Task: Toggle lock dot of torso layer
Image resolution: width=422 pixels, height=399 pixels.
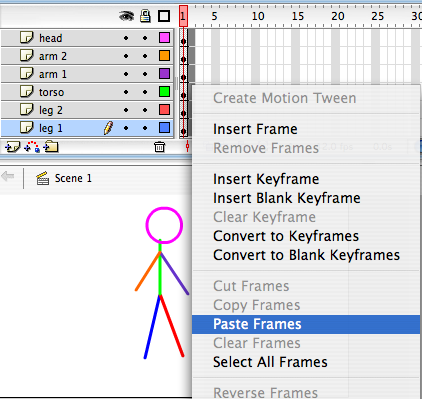Action: (x=145, y=92)
